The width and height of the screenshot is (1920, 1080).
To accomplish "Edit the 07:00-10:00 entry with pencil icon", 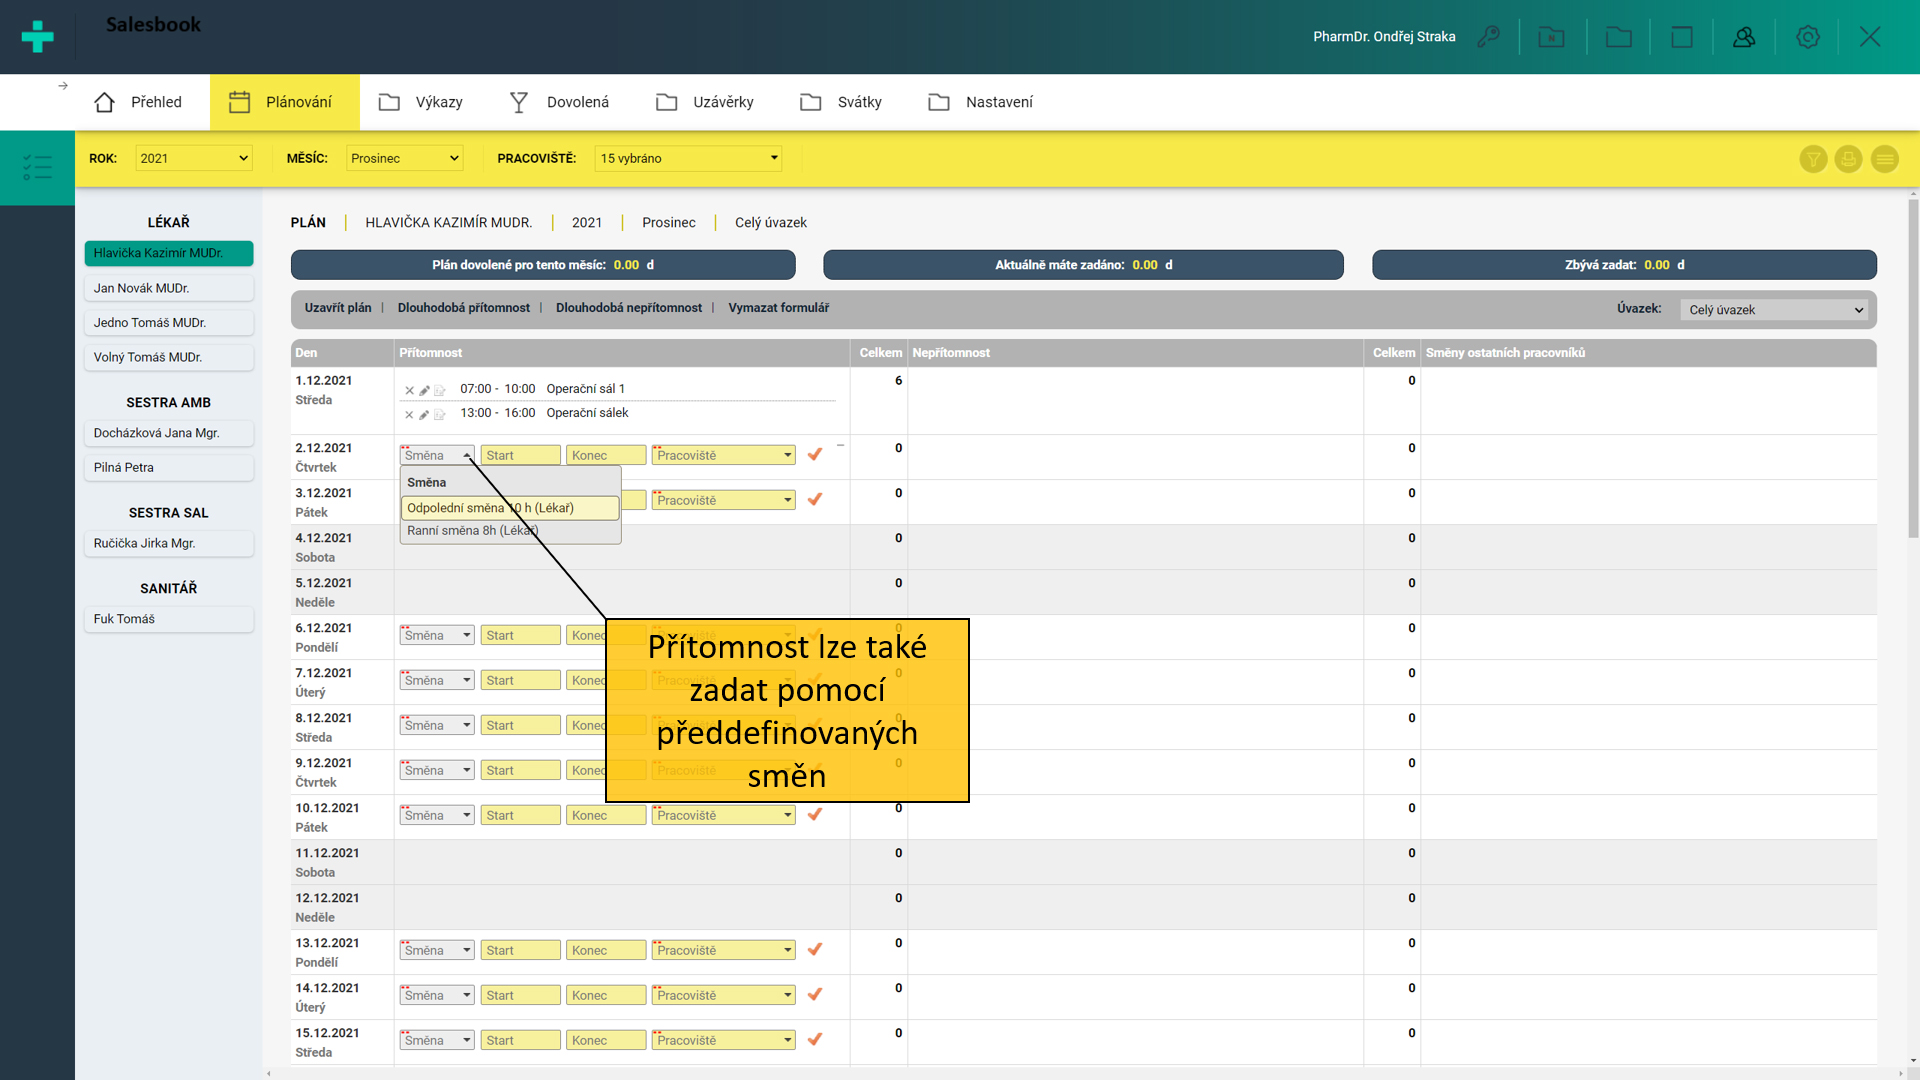I will point(424,390).
